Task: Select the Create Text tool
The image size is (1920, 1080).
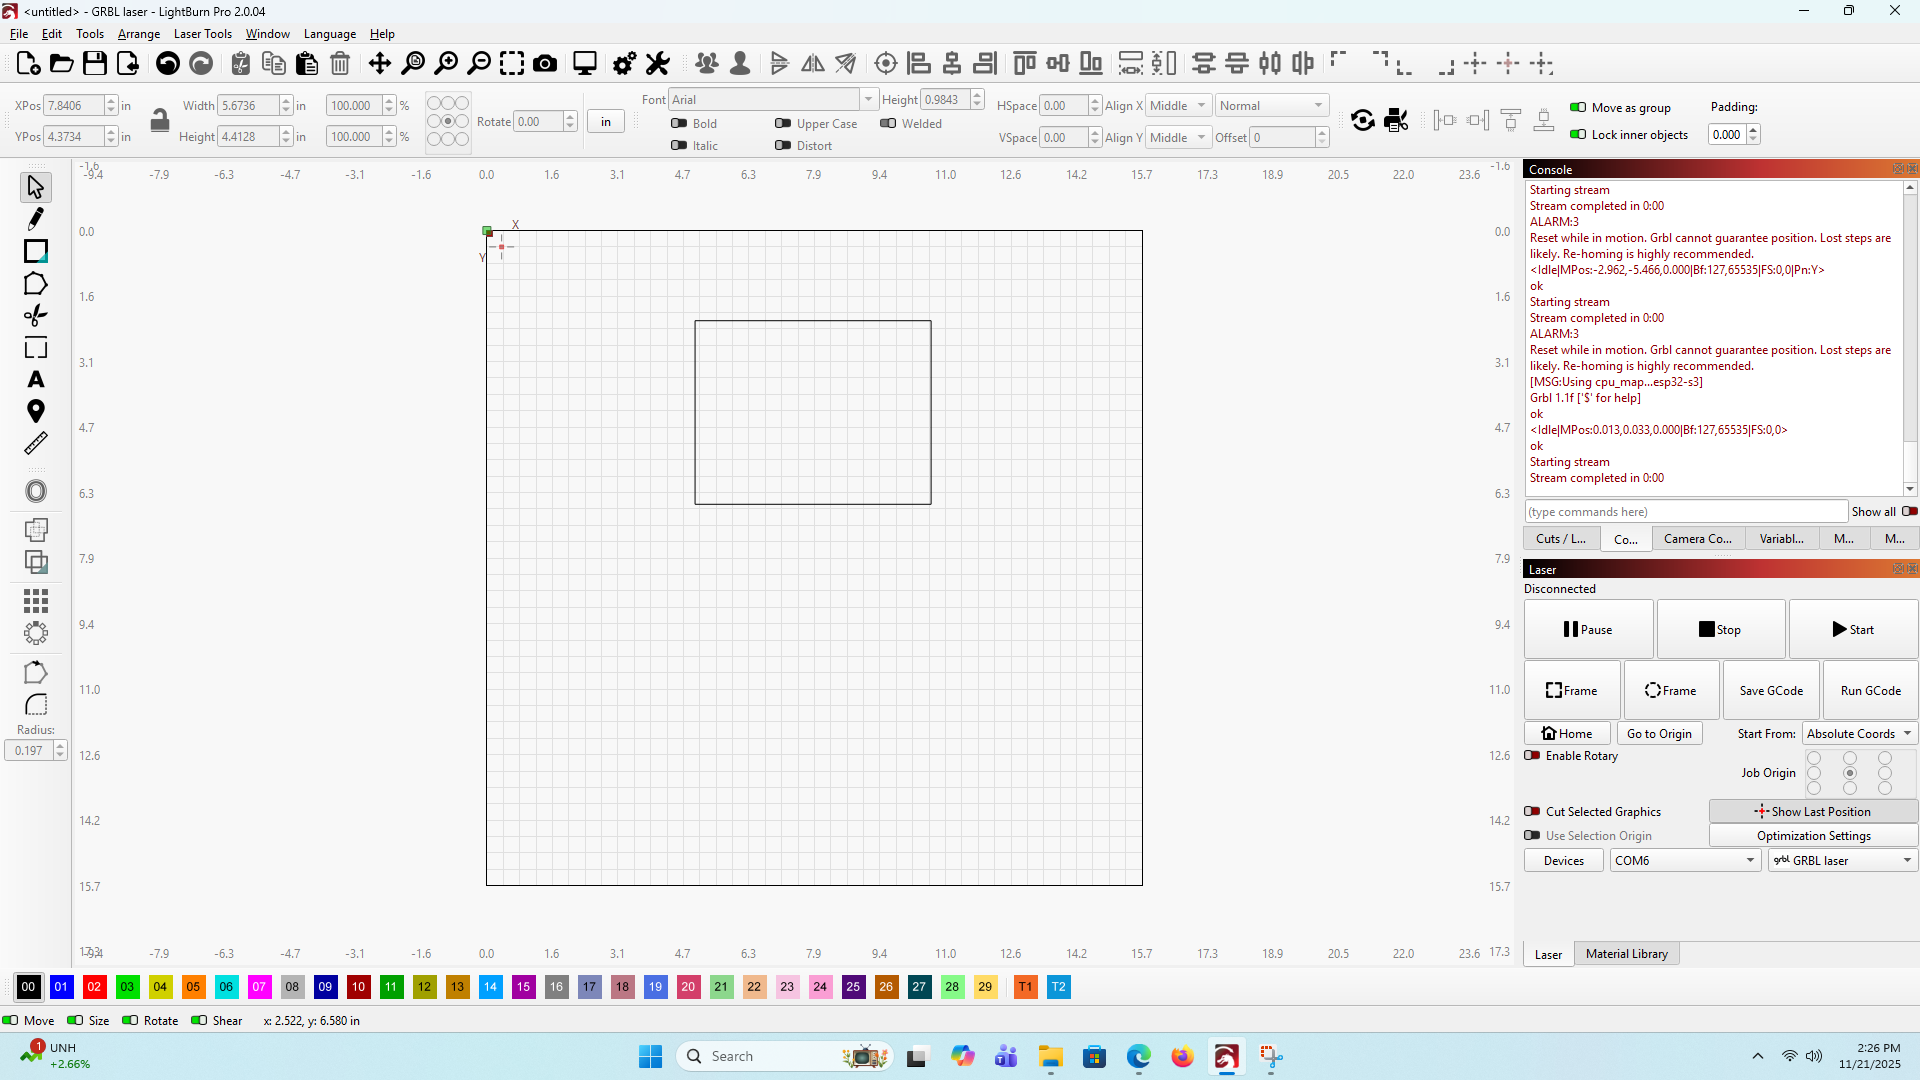Action: 36,380
